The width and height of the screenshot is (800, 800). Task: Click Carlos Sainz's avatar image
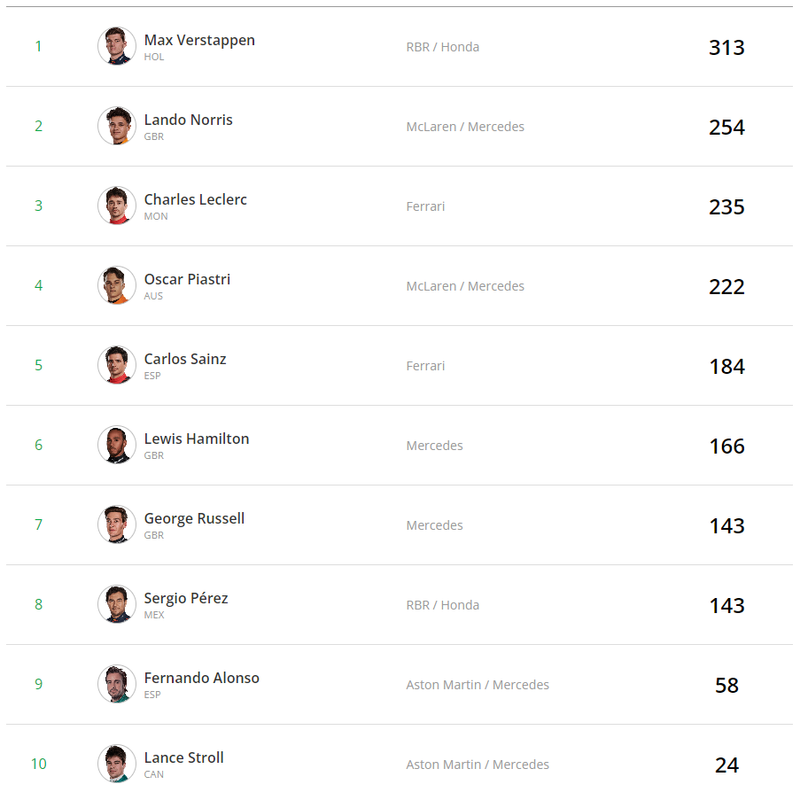coord(117,365)
